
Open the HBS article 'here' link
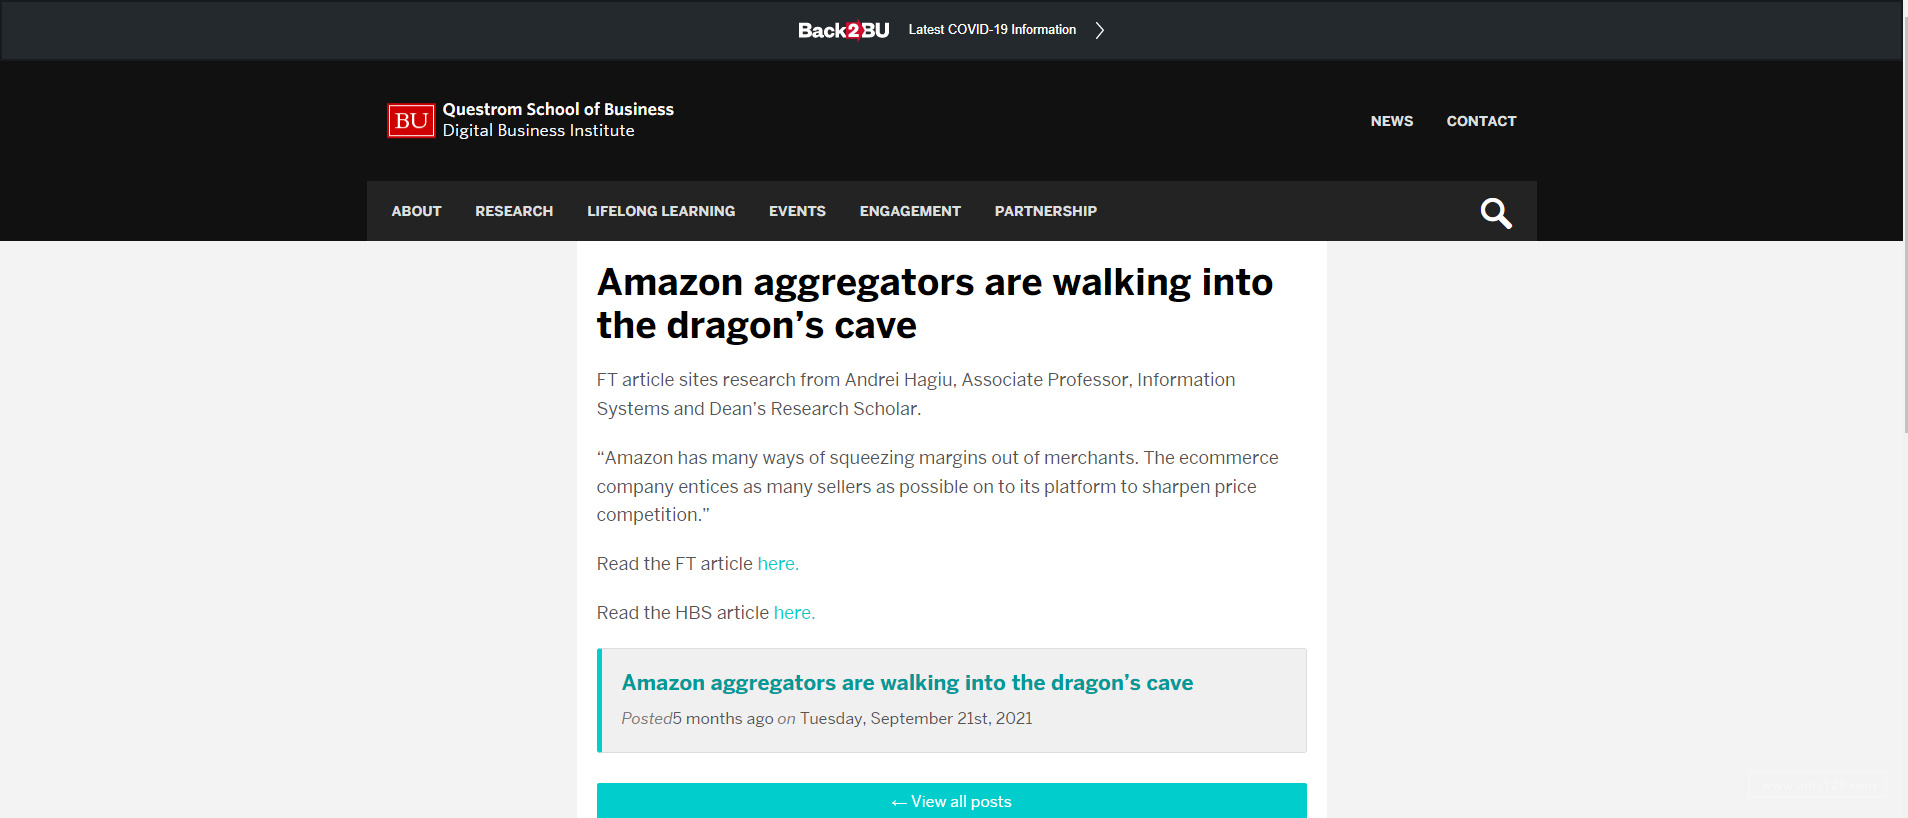794,613
